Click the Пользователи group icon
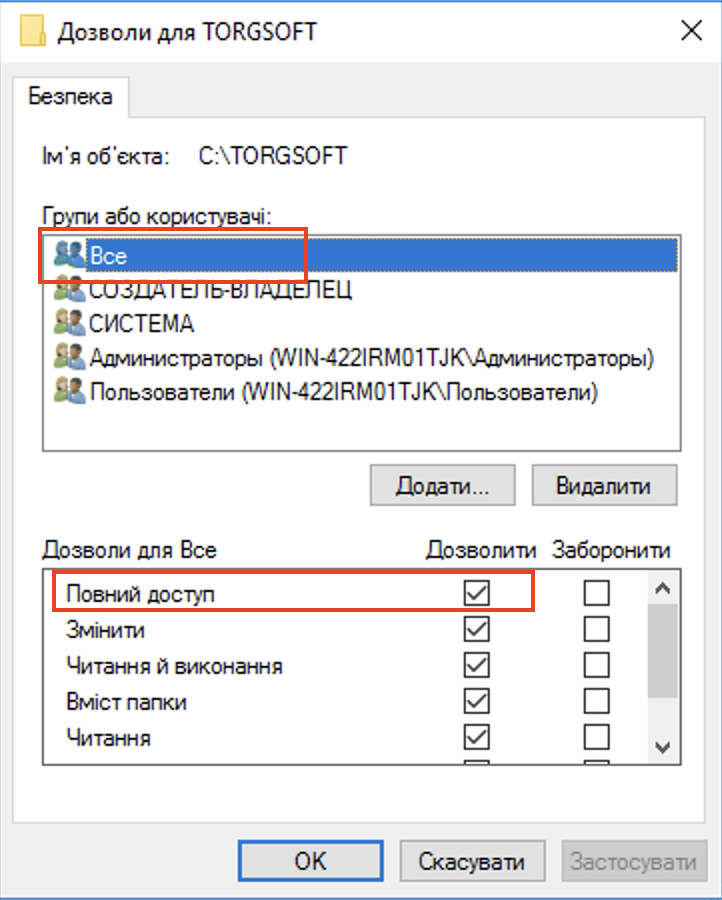 [x=69, y=391]
